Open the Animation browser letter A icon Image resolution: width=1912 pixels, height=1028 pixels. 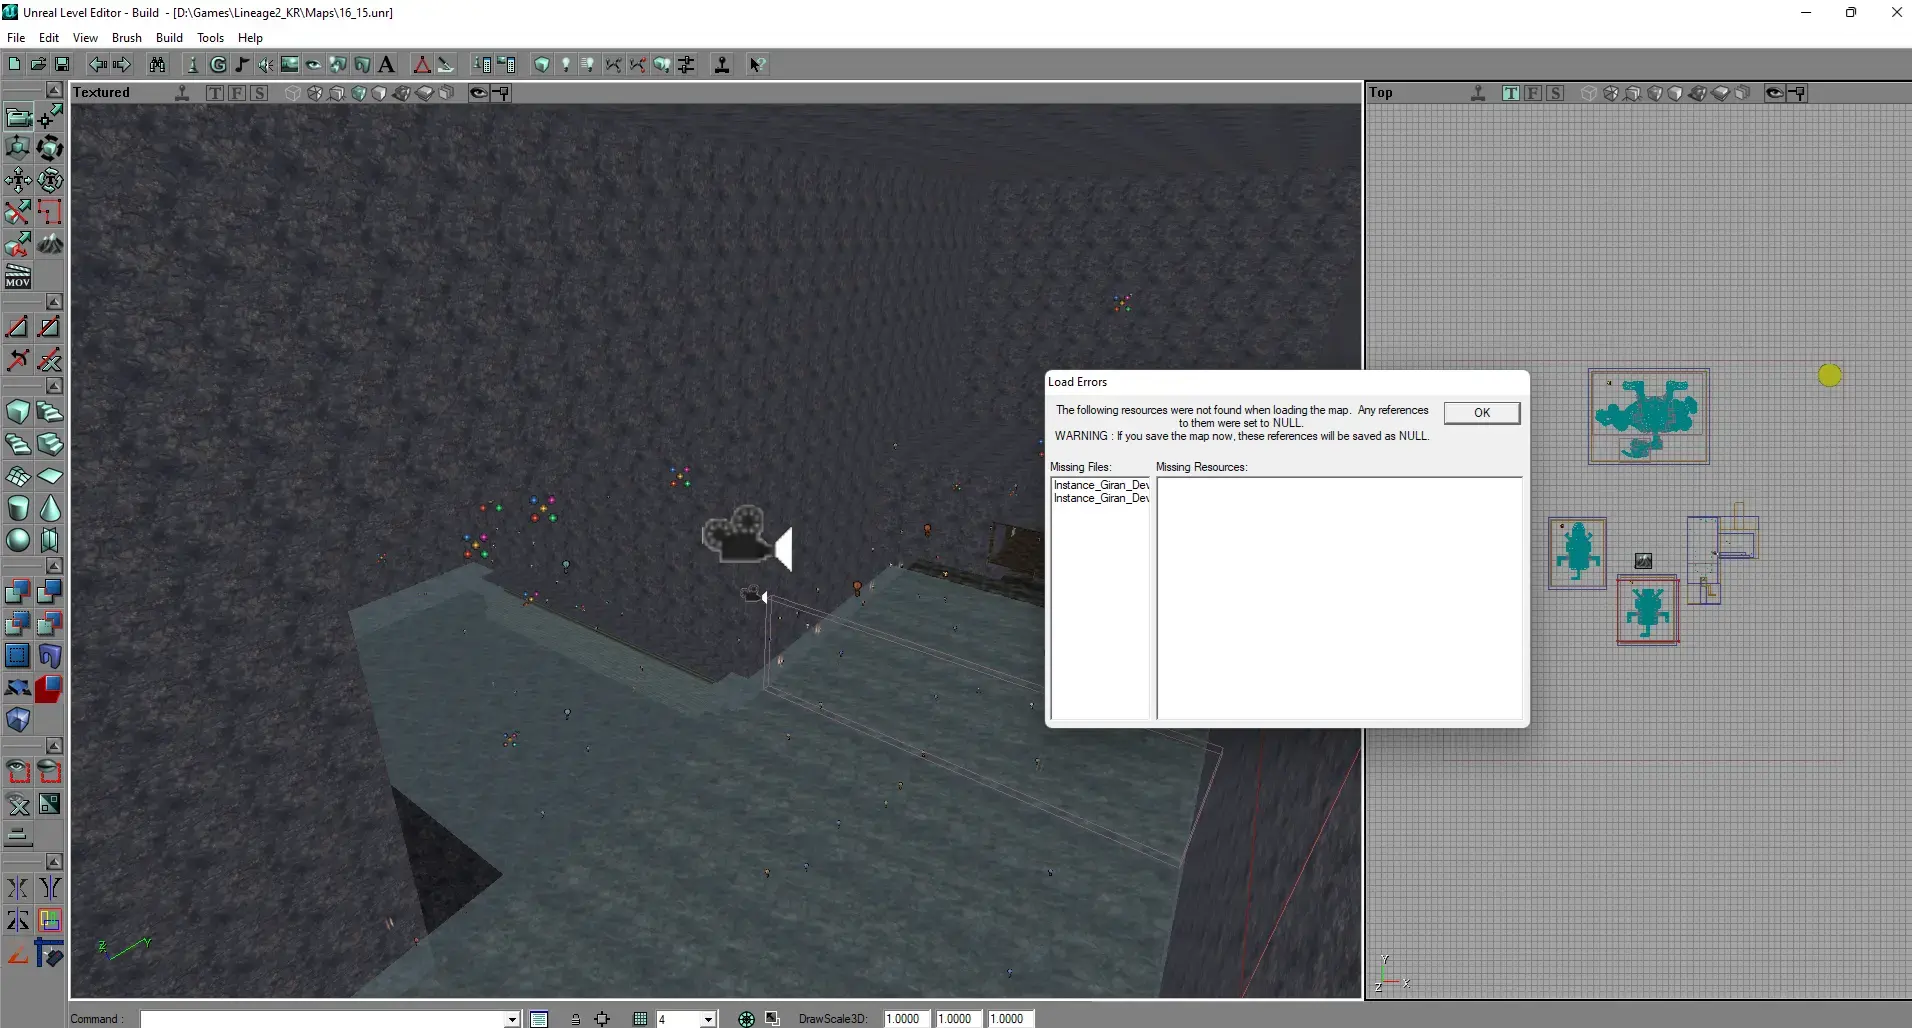point(387,65)
